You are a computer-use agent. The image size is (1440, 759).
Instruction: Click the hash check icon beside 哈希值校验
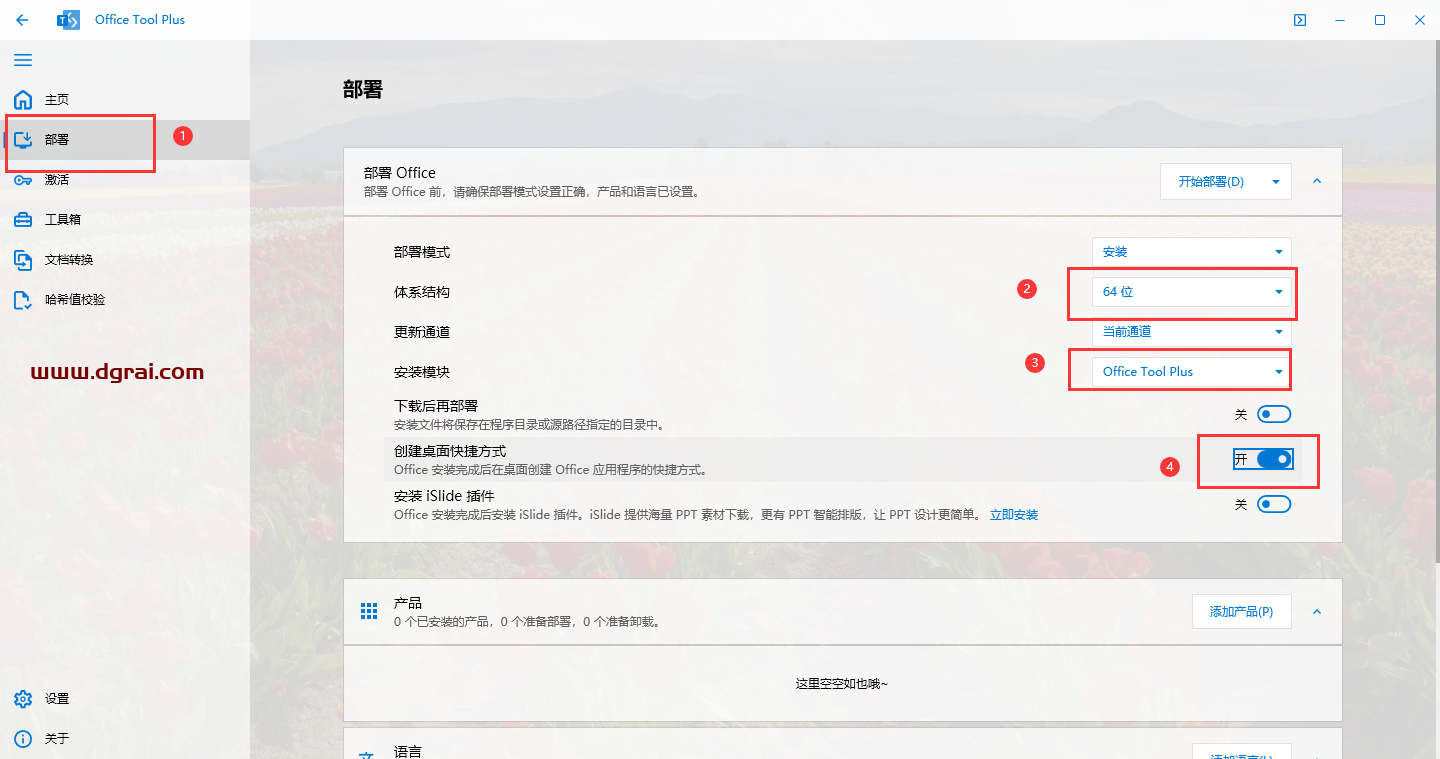tap(23, 300)
